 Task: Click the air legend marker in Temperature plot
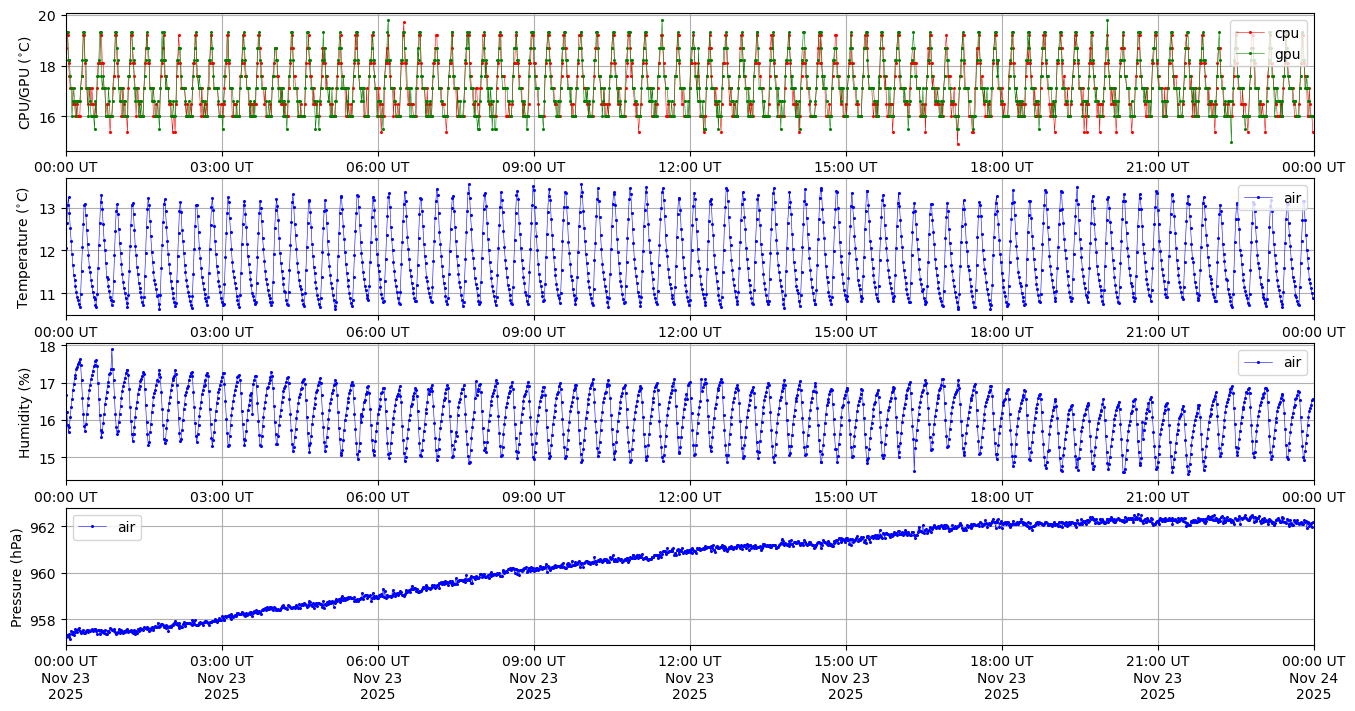pyautogui.click(x=1258, y=198)
